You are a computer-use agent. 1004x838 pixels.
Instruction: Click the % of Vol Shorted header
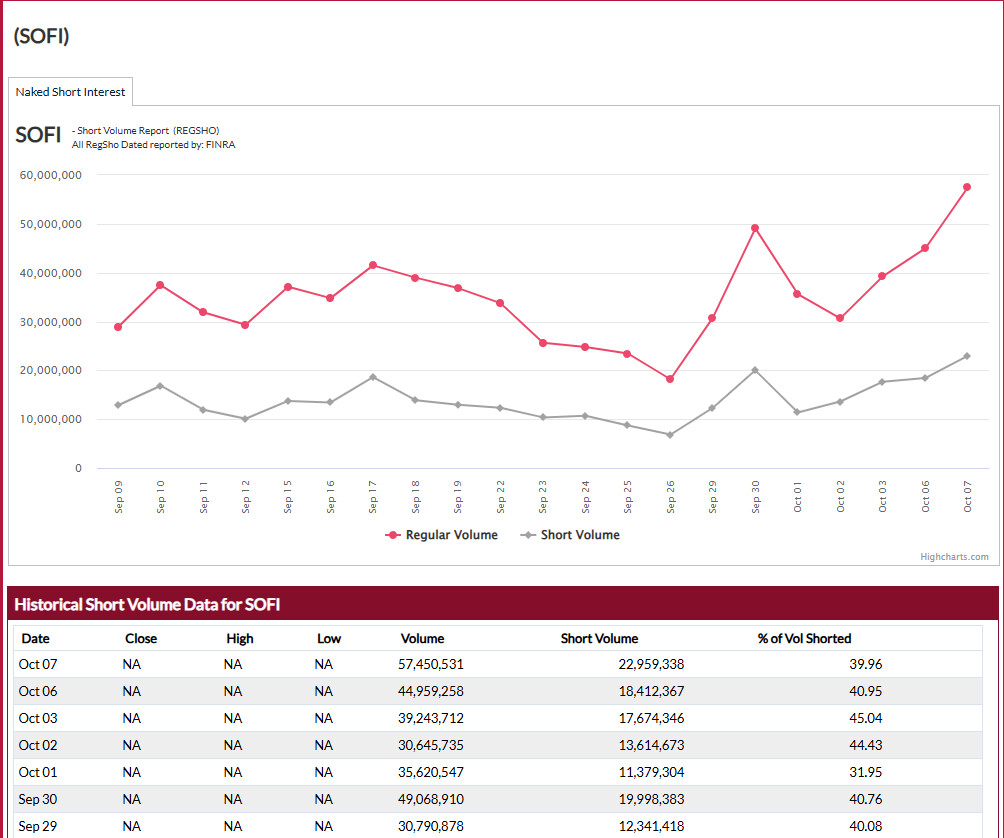click(x=804, y=638)
